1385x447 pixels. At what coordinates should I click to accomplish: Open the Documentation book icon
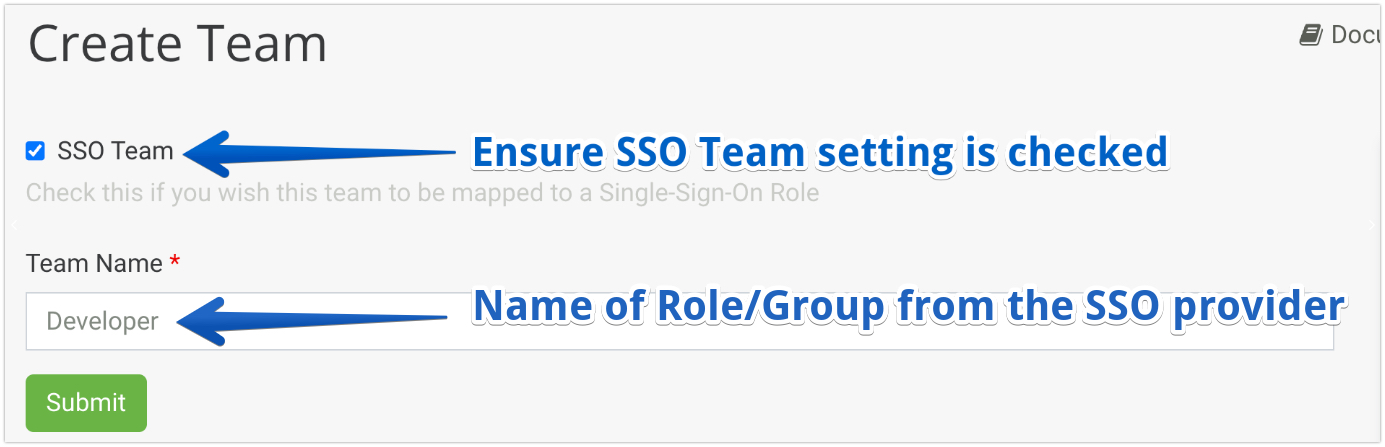tap(1310, 36)
